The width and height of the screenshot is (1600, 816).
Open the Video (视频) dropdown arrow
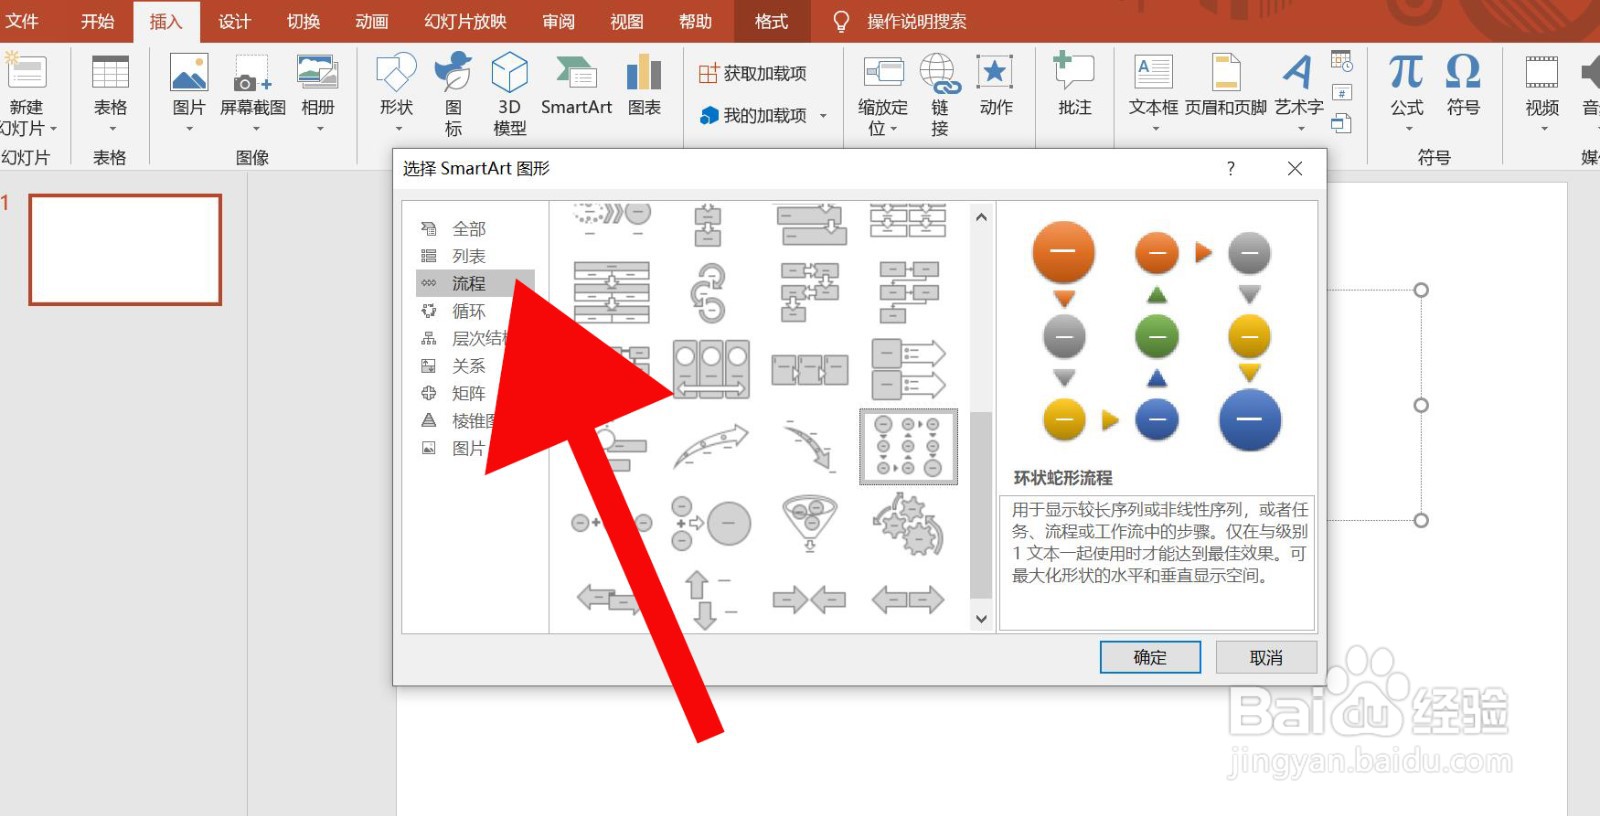coord(1544,129)
